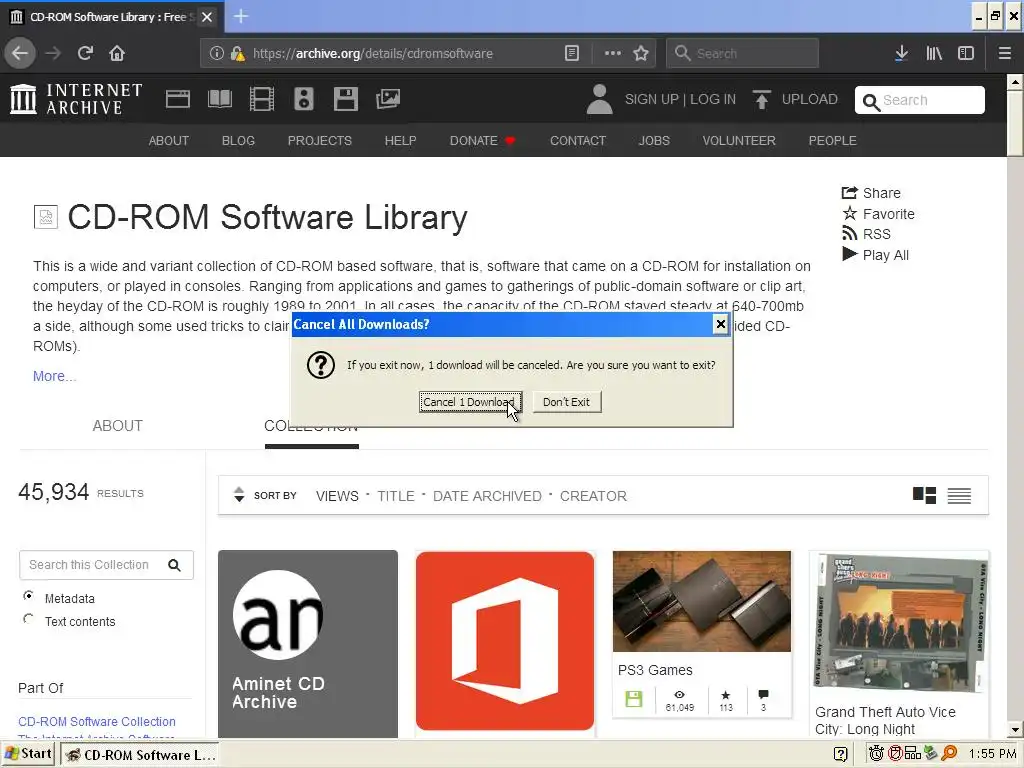Click the Search this Collection field

coord(91,565)
